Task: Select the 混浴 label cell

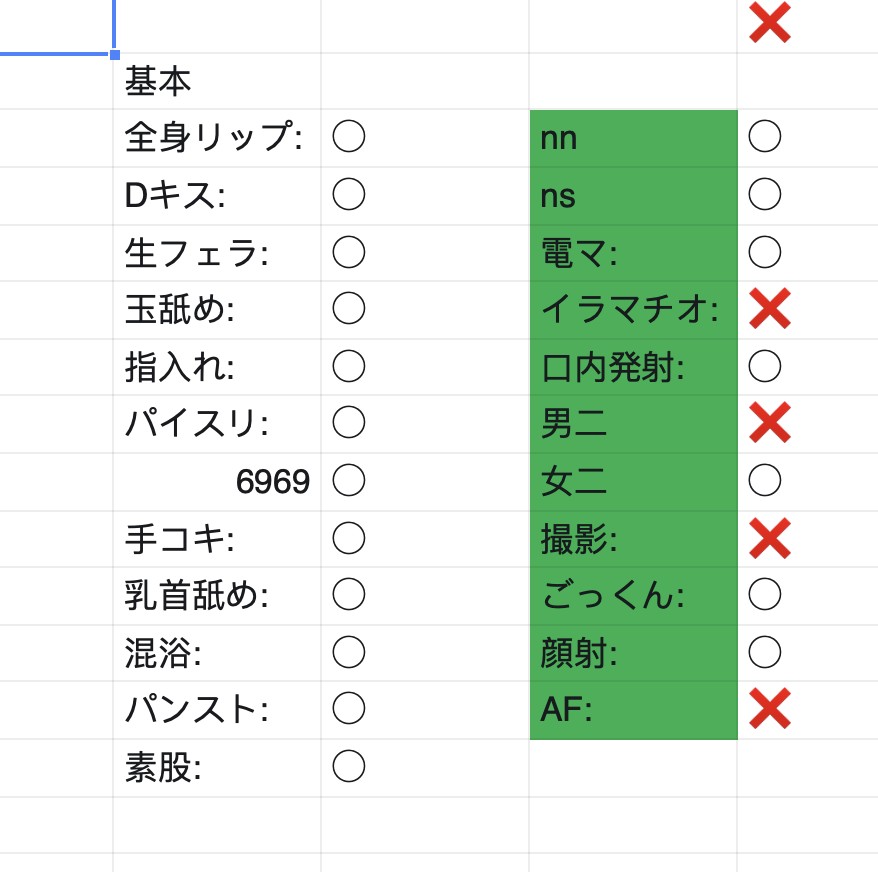Action: coord(217,653)
